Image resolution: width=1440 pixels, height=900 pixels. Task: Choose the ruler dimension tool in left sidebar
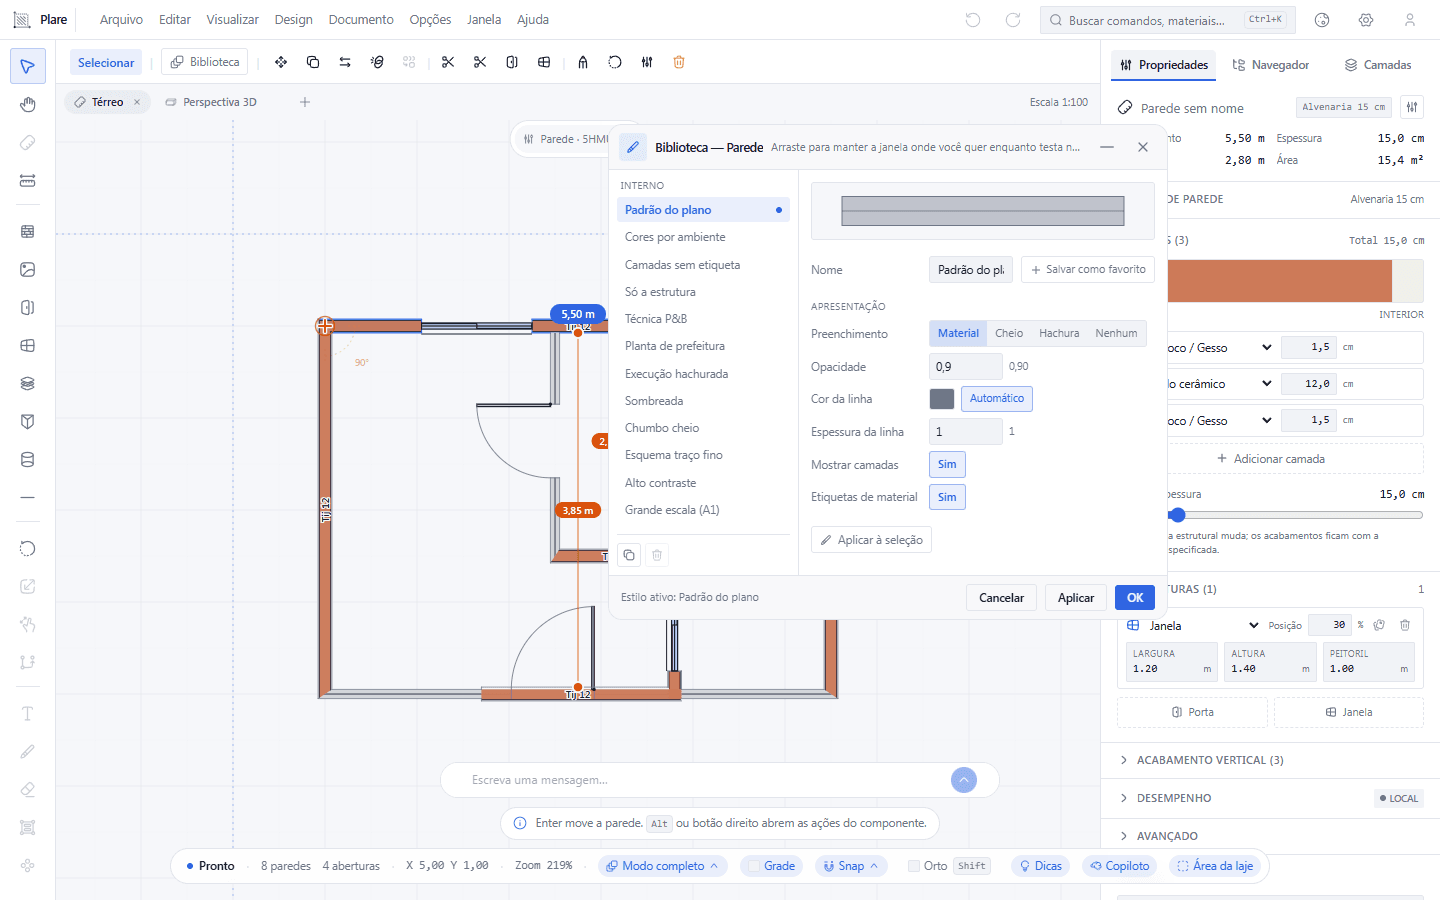point(27,181)
